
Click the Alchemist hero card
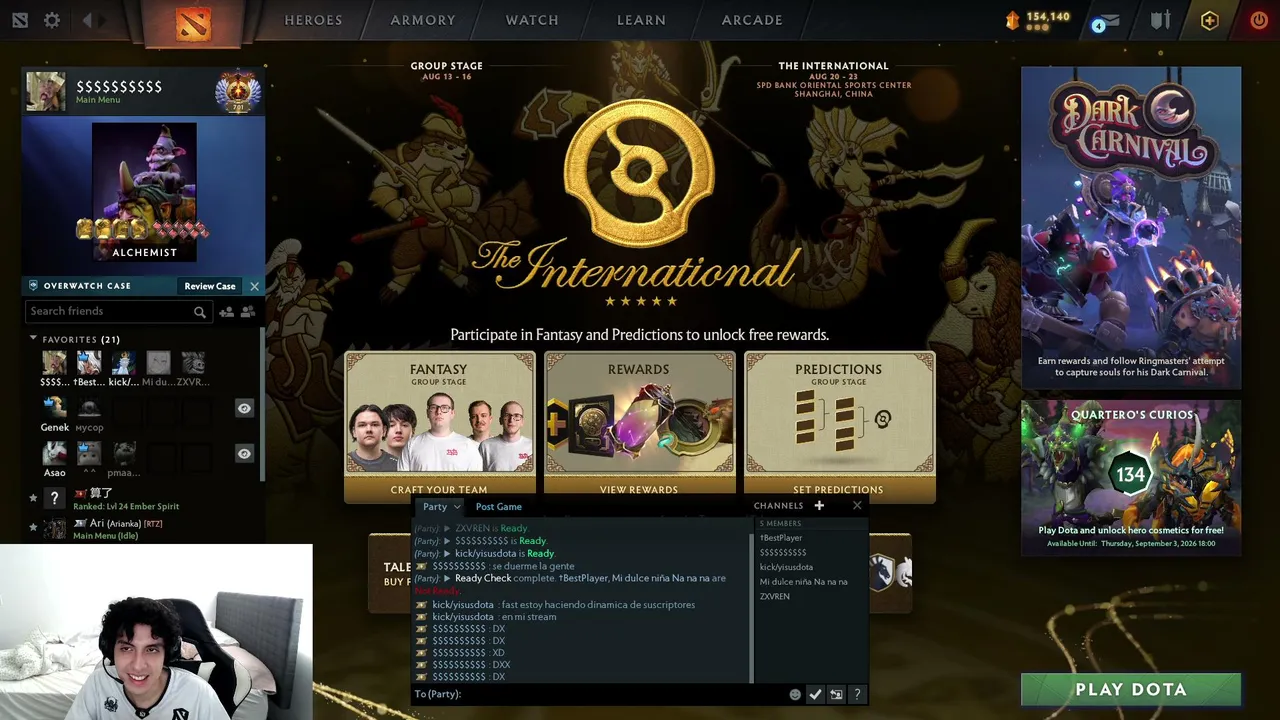pos(144,192)
